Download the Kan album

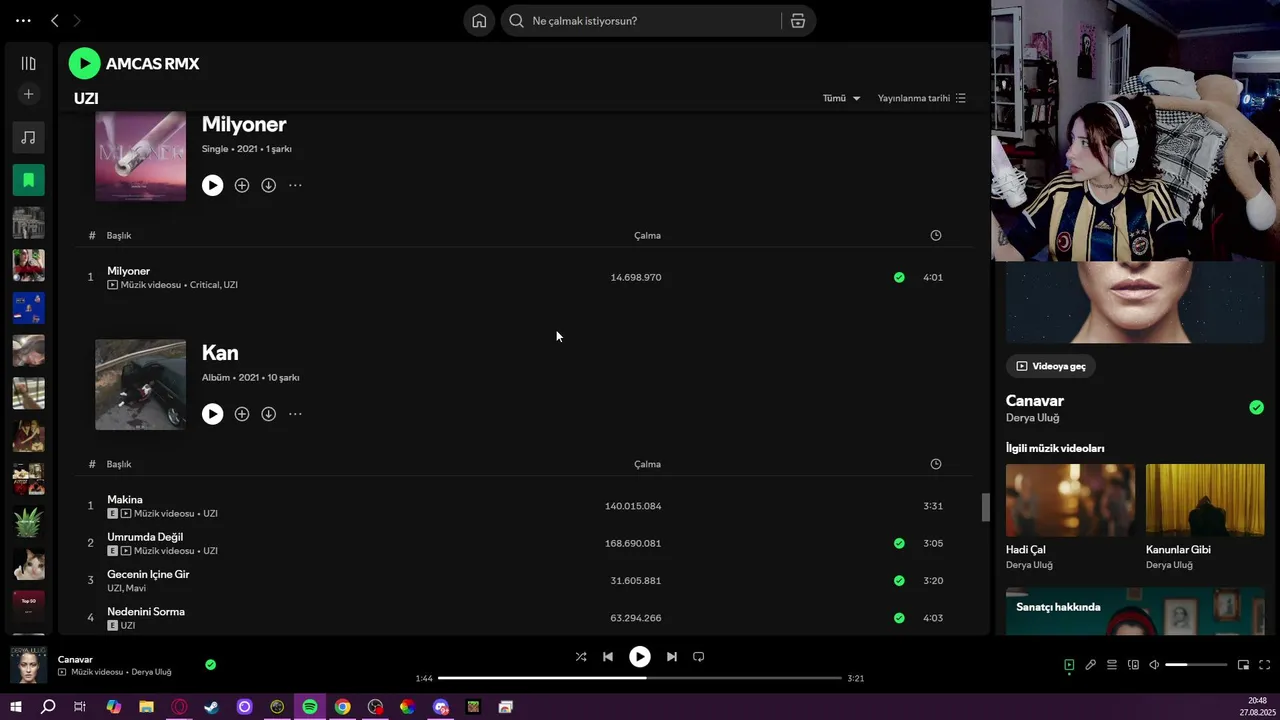coord(268,414)
